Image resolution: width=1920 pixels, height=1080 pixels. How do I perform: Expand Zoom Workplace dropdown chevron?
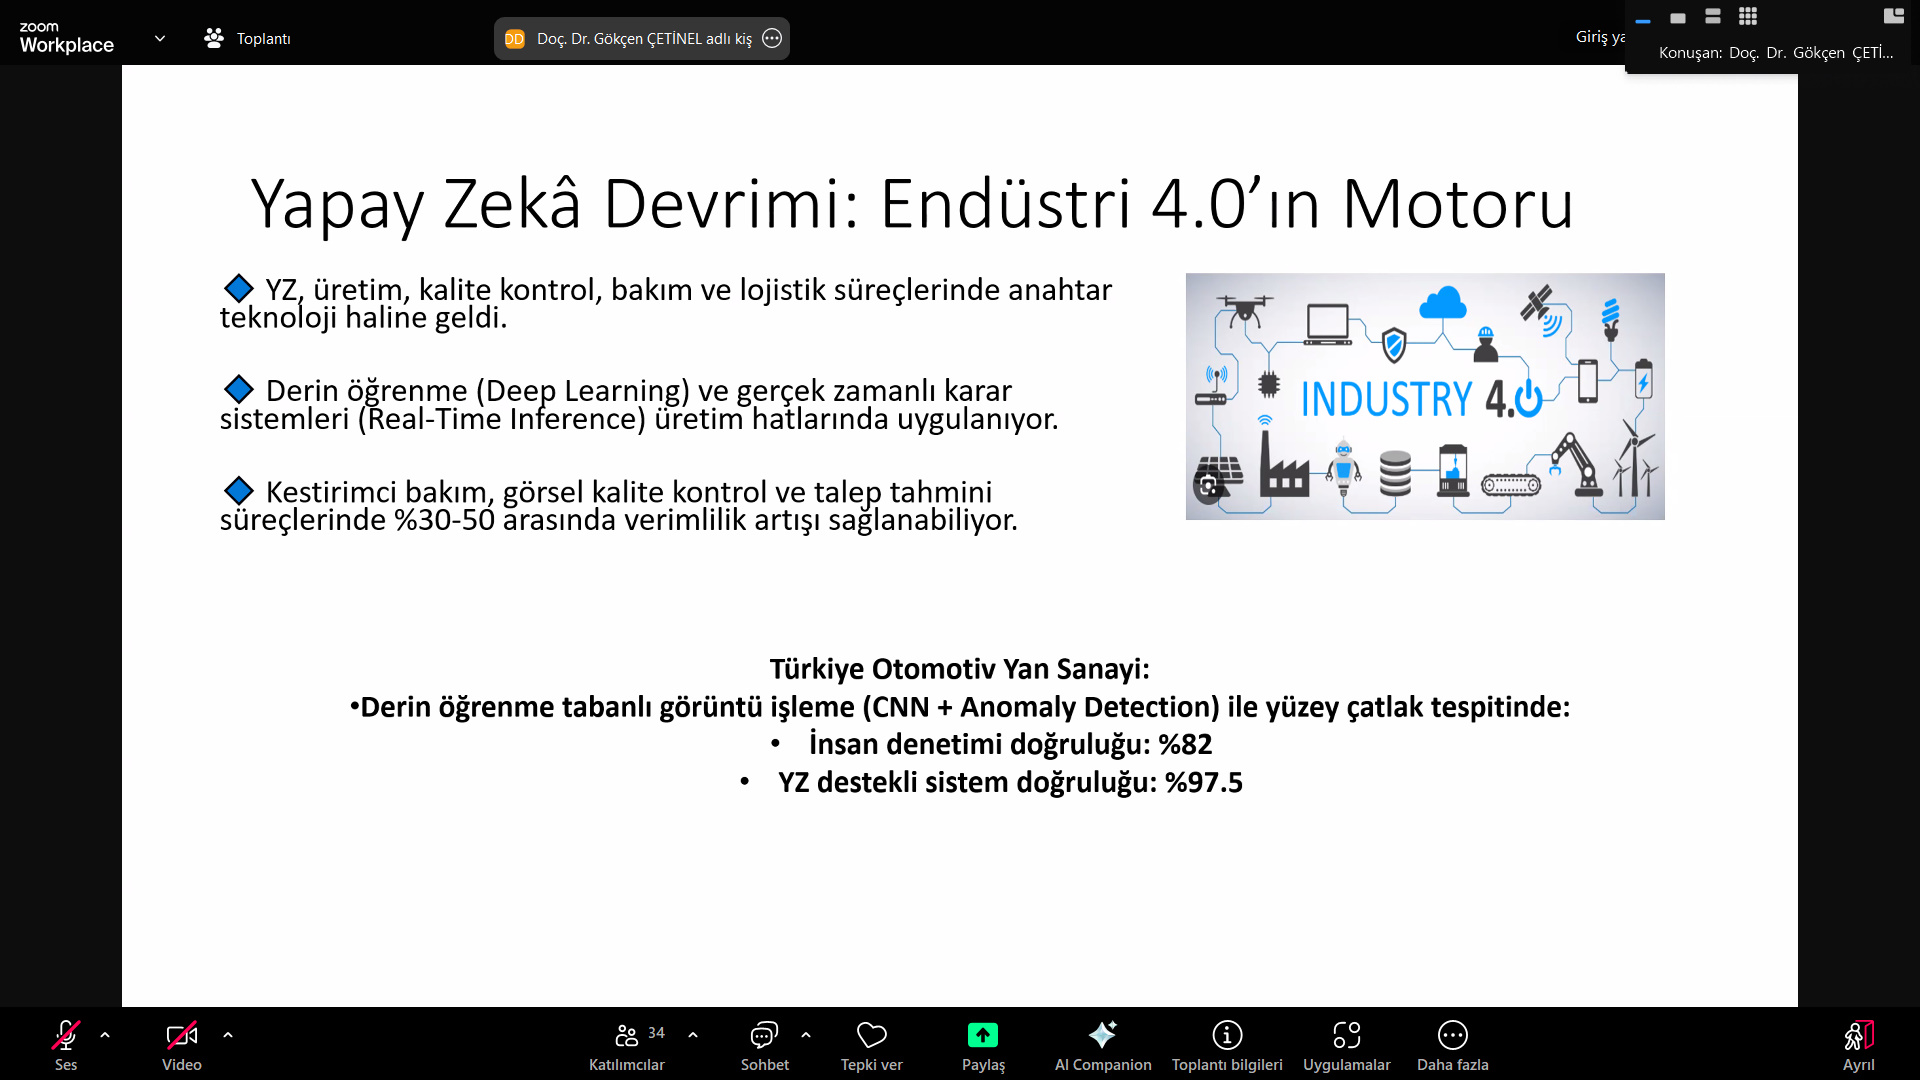[160, 39]
